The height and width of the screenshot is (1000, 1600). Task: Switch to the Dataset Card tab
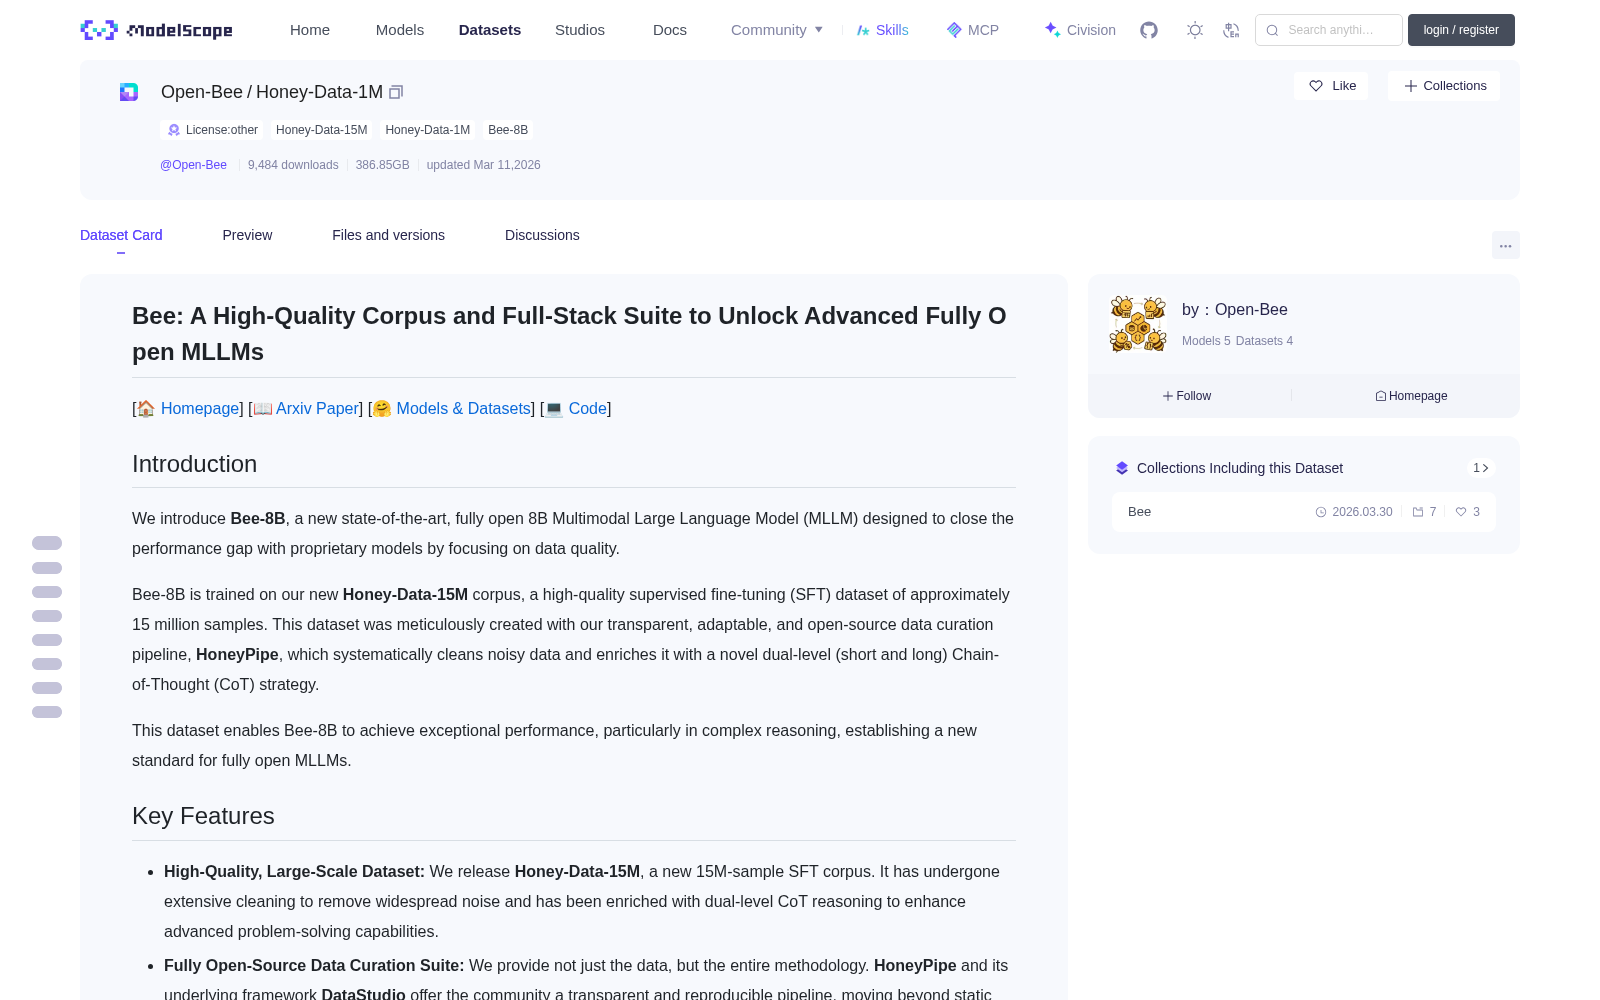coord(121,235)
